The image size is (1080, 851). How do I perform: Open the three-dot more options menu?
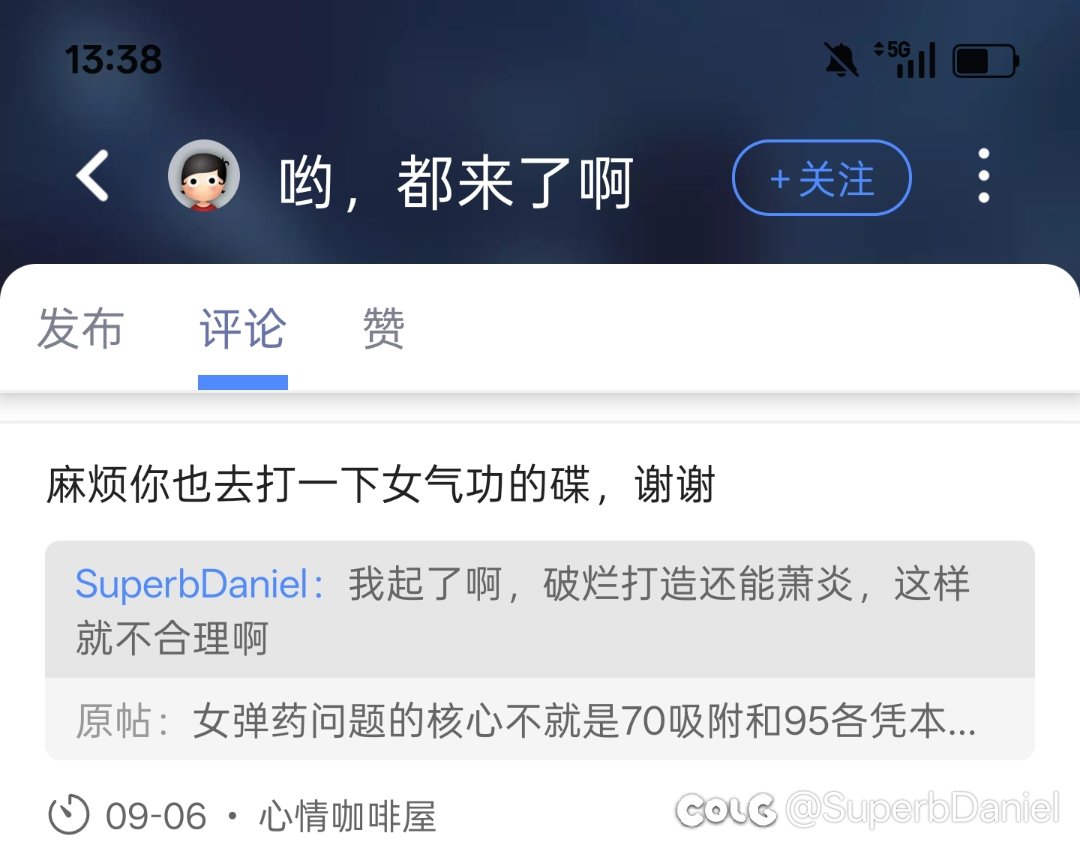[x=984, y=176]
